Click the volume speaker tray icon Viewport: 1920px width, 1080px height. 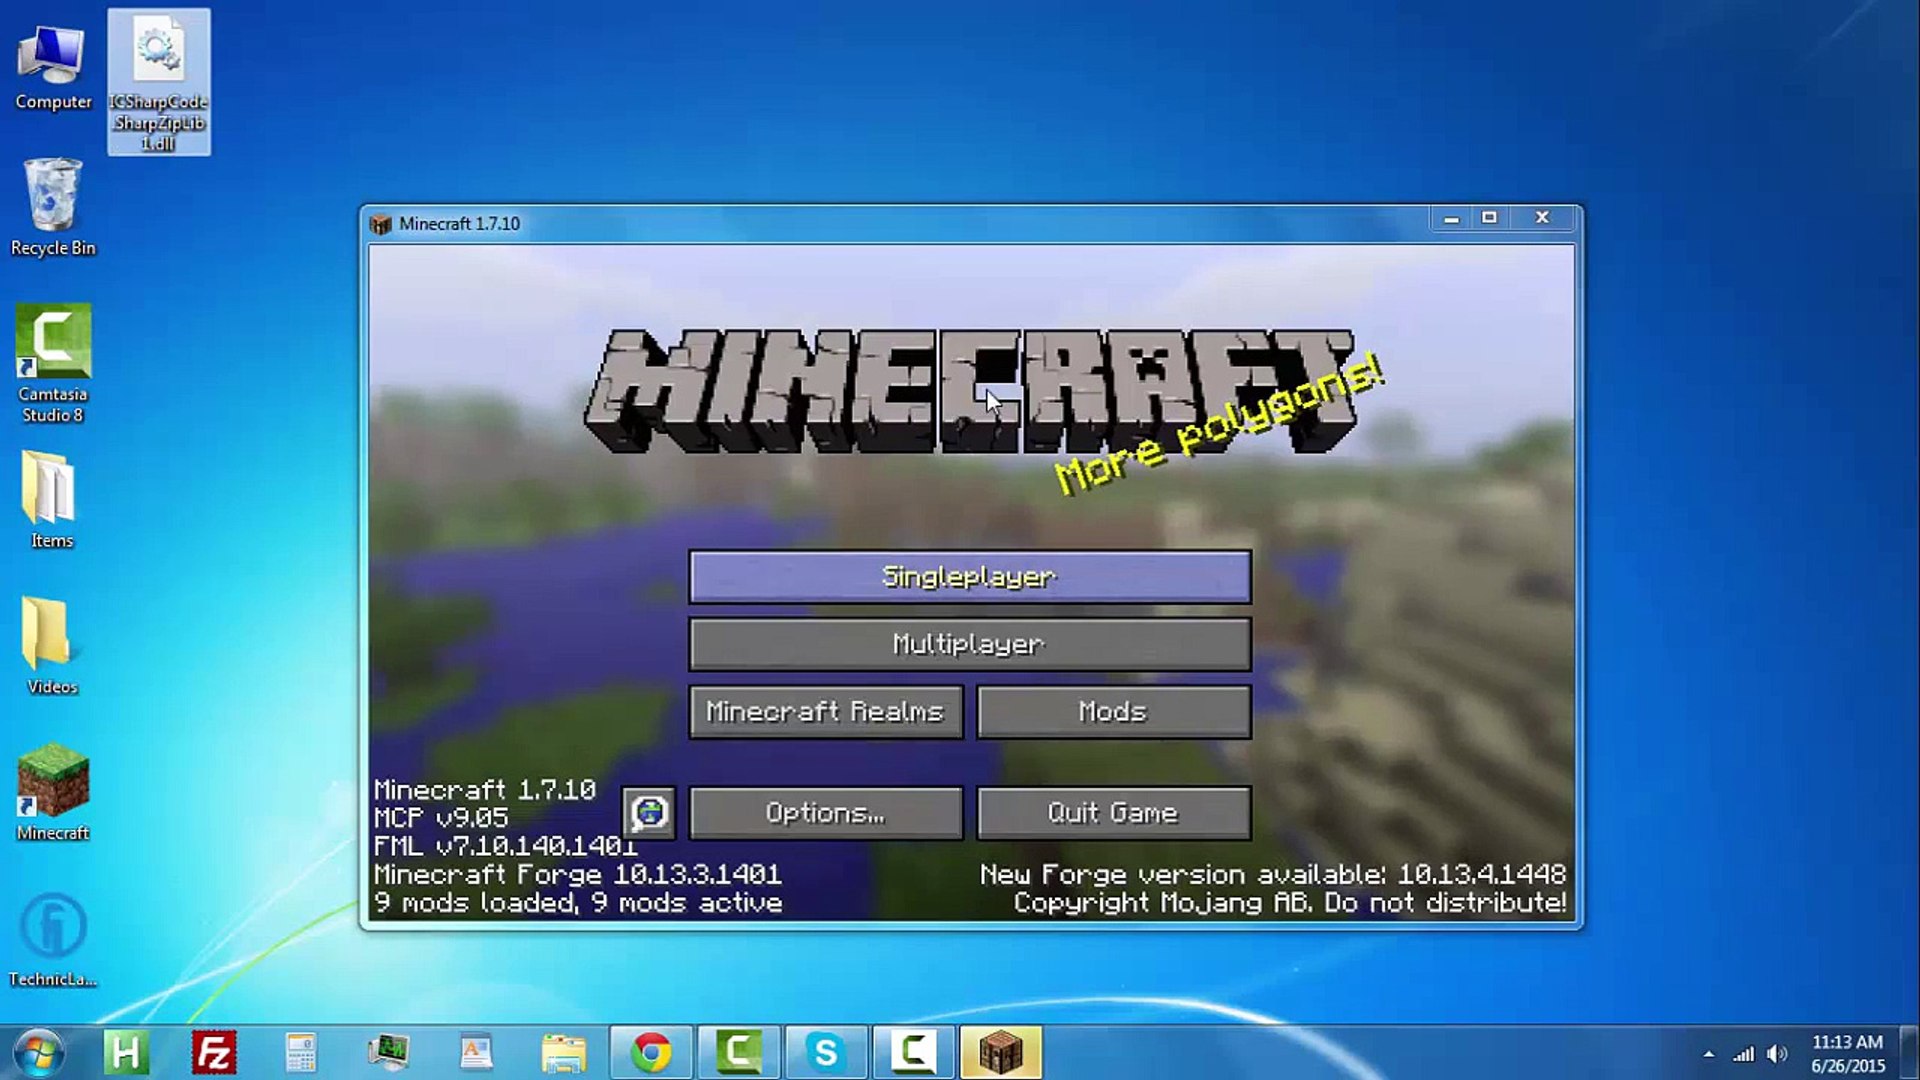tap(1777, 1054)
